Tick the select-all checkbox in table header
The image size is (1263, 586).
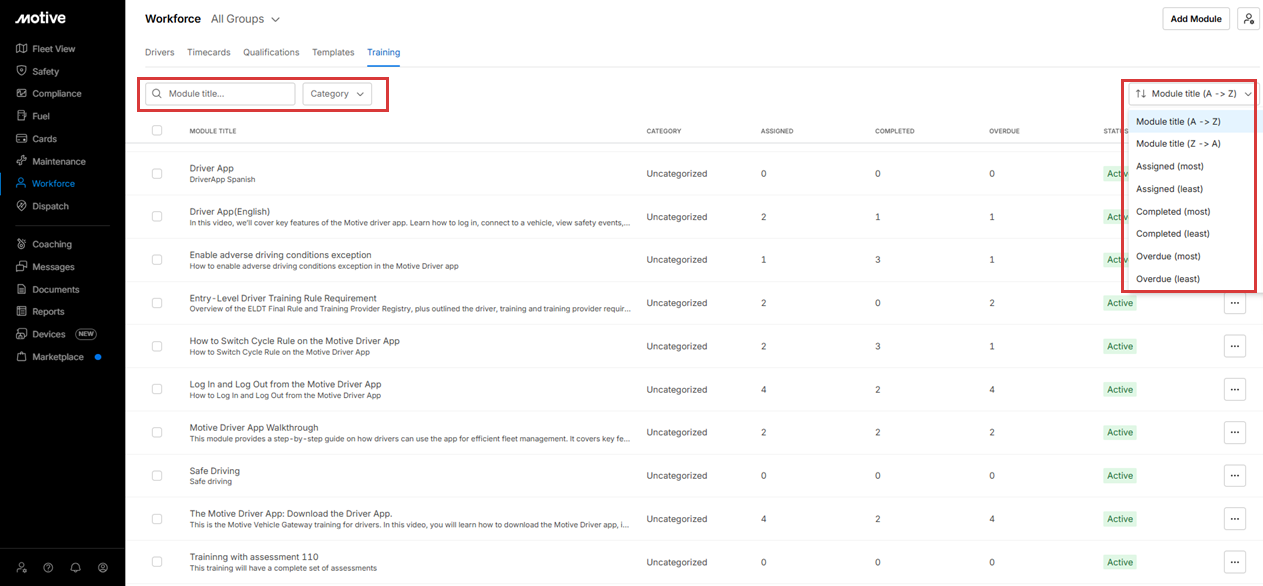(157, 131)
